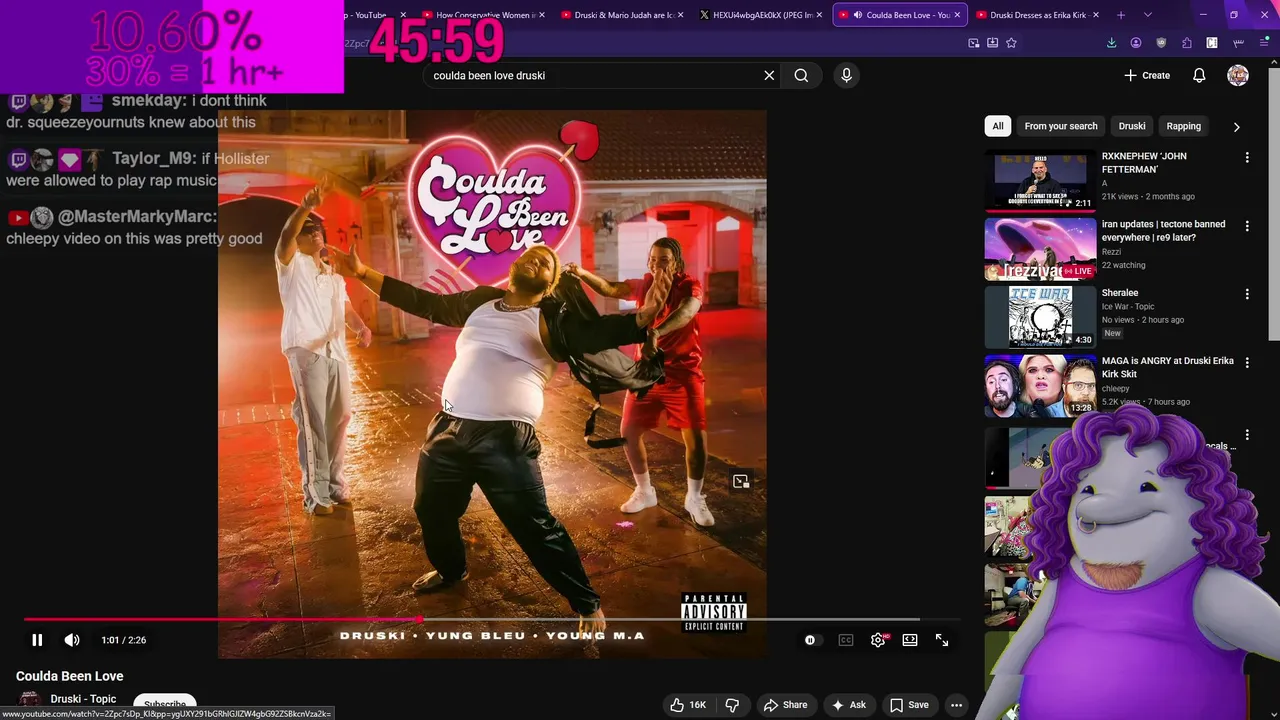
Task: Save the video to a playlist
Action: click(909, 705)
